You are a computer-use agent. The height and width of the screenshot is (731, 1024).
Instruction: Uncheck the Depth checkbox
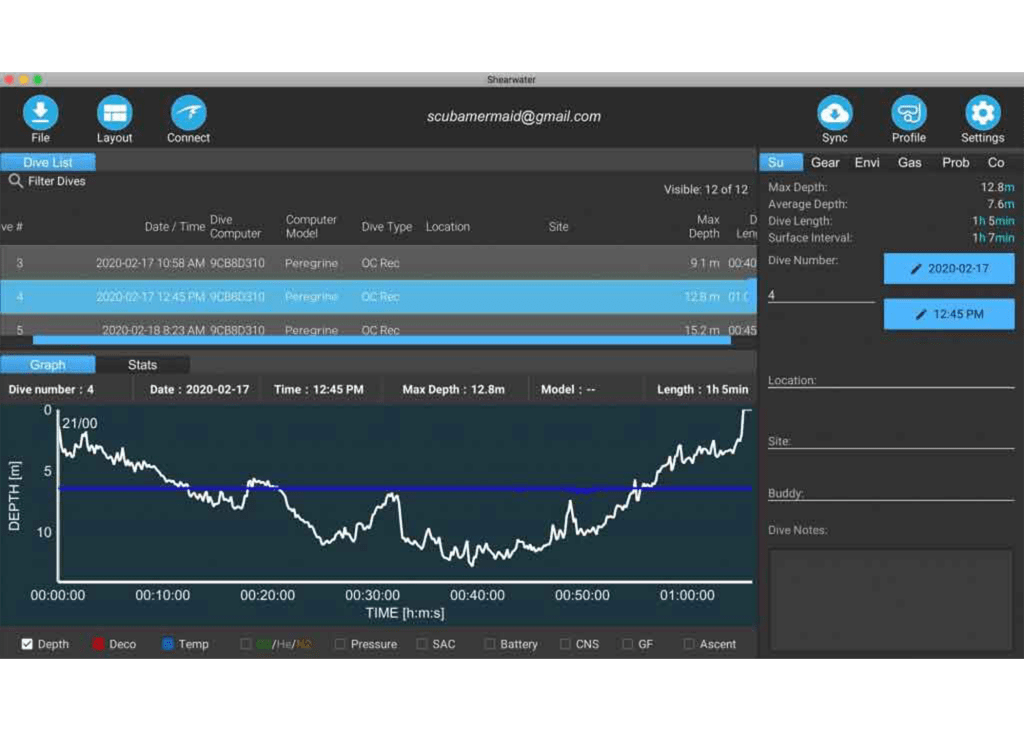coord(27,644)
